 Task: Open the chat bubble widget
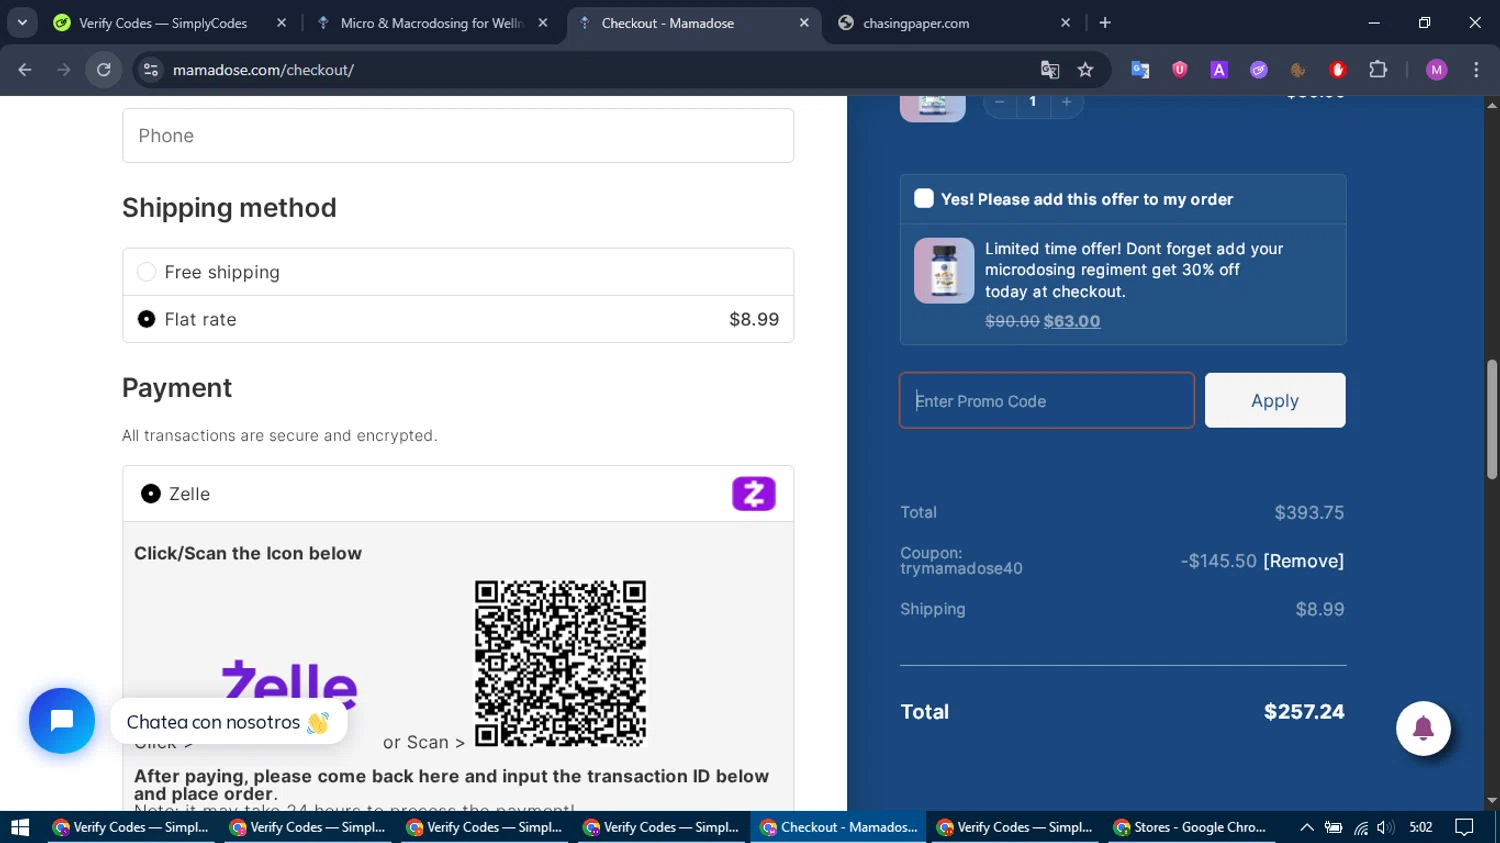pyautogui.click(x=62, y=721)
